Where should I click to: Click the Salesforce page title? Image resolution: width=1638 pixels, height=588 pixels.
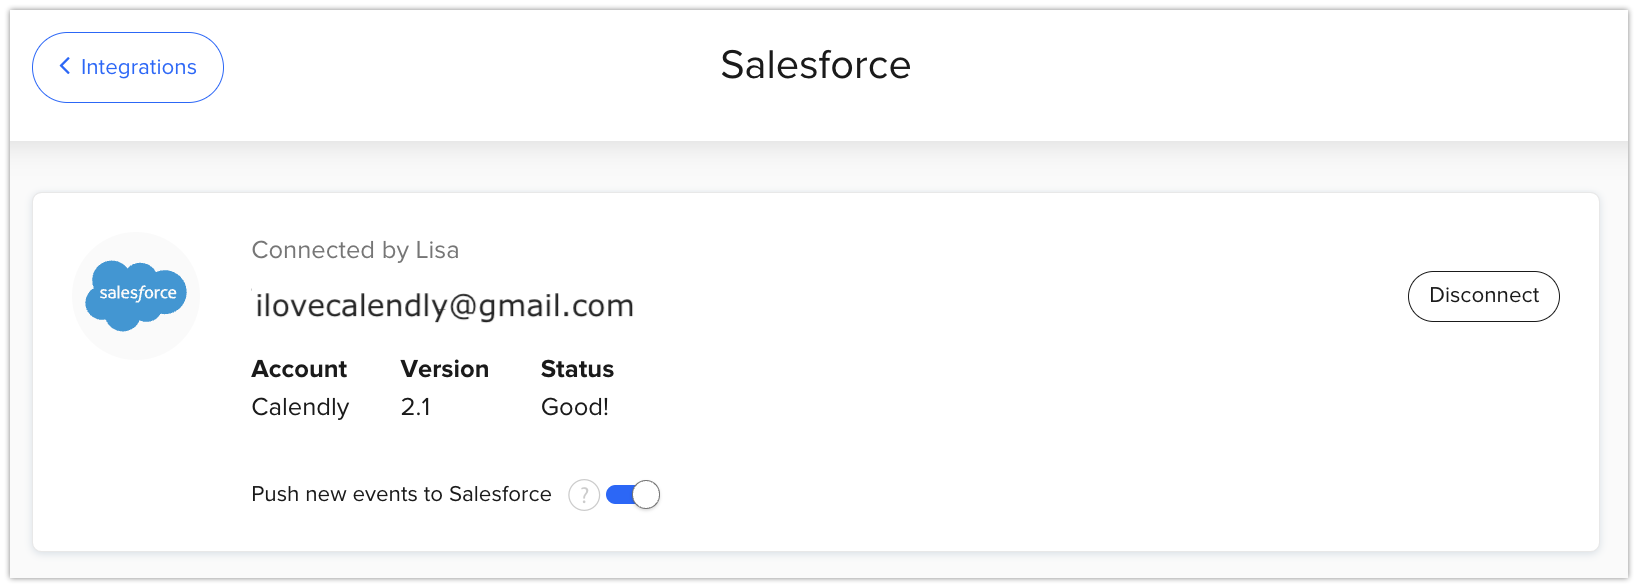[x=816, y=66]
